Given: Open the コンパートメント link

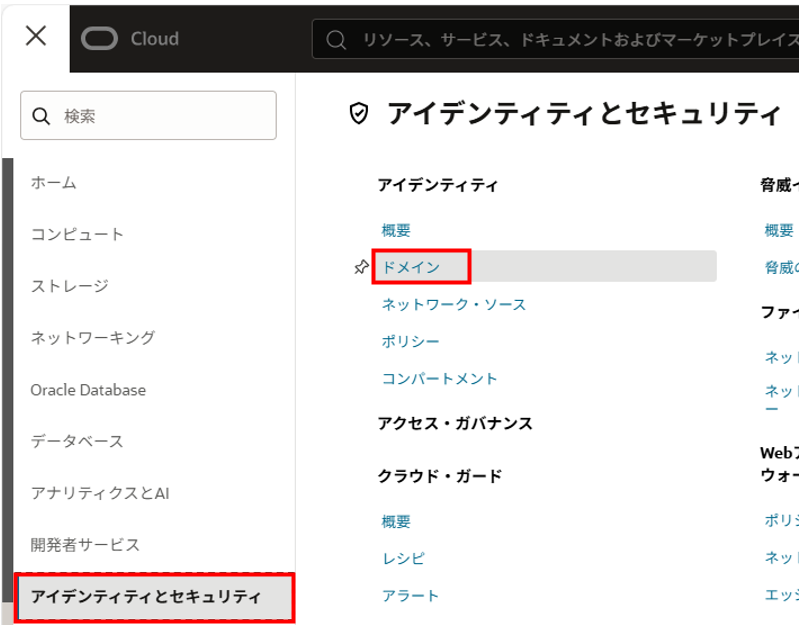Looking at the screenshot, I should point(439,379).
